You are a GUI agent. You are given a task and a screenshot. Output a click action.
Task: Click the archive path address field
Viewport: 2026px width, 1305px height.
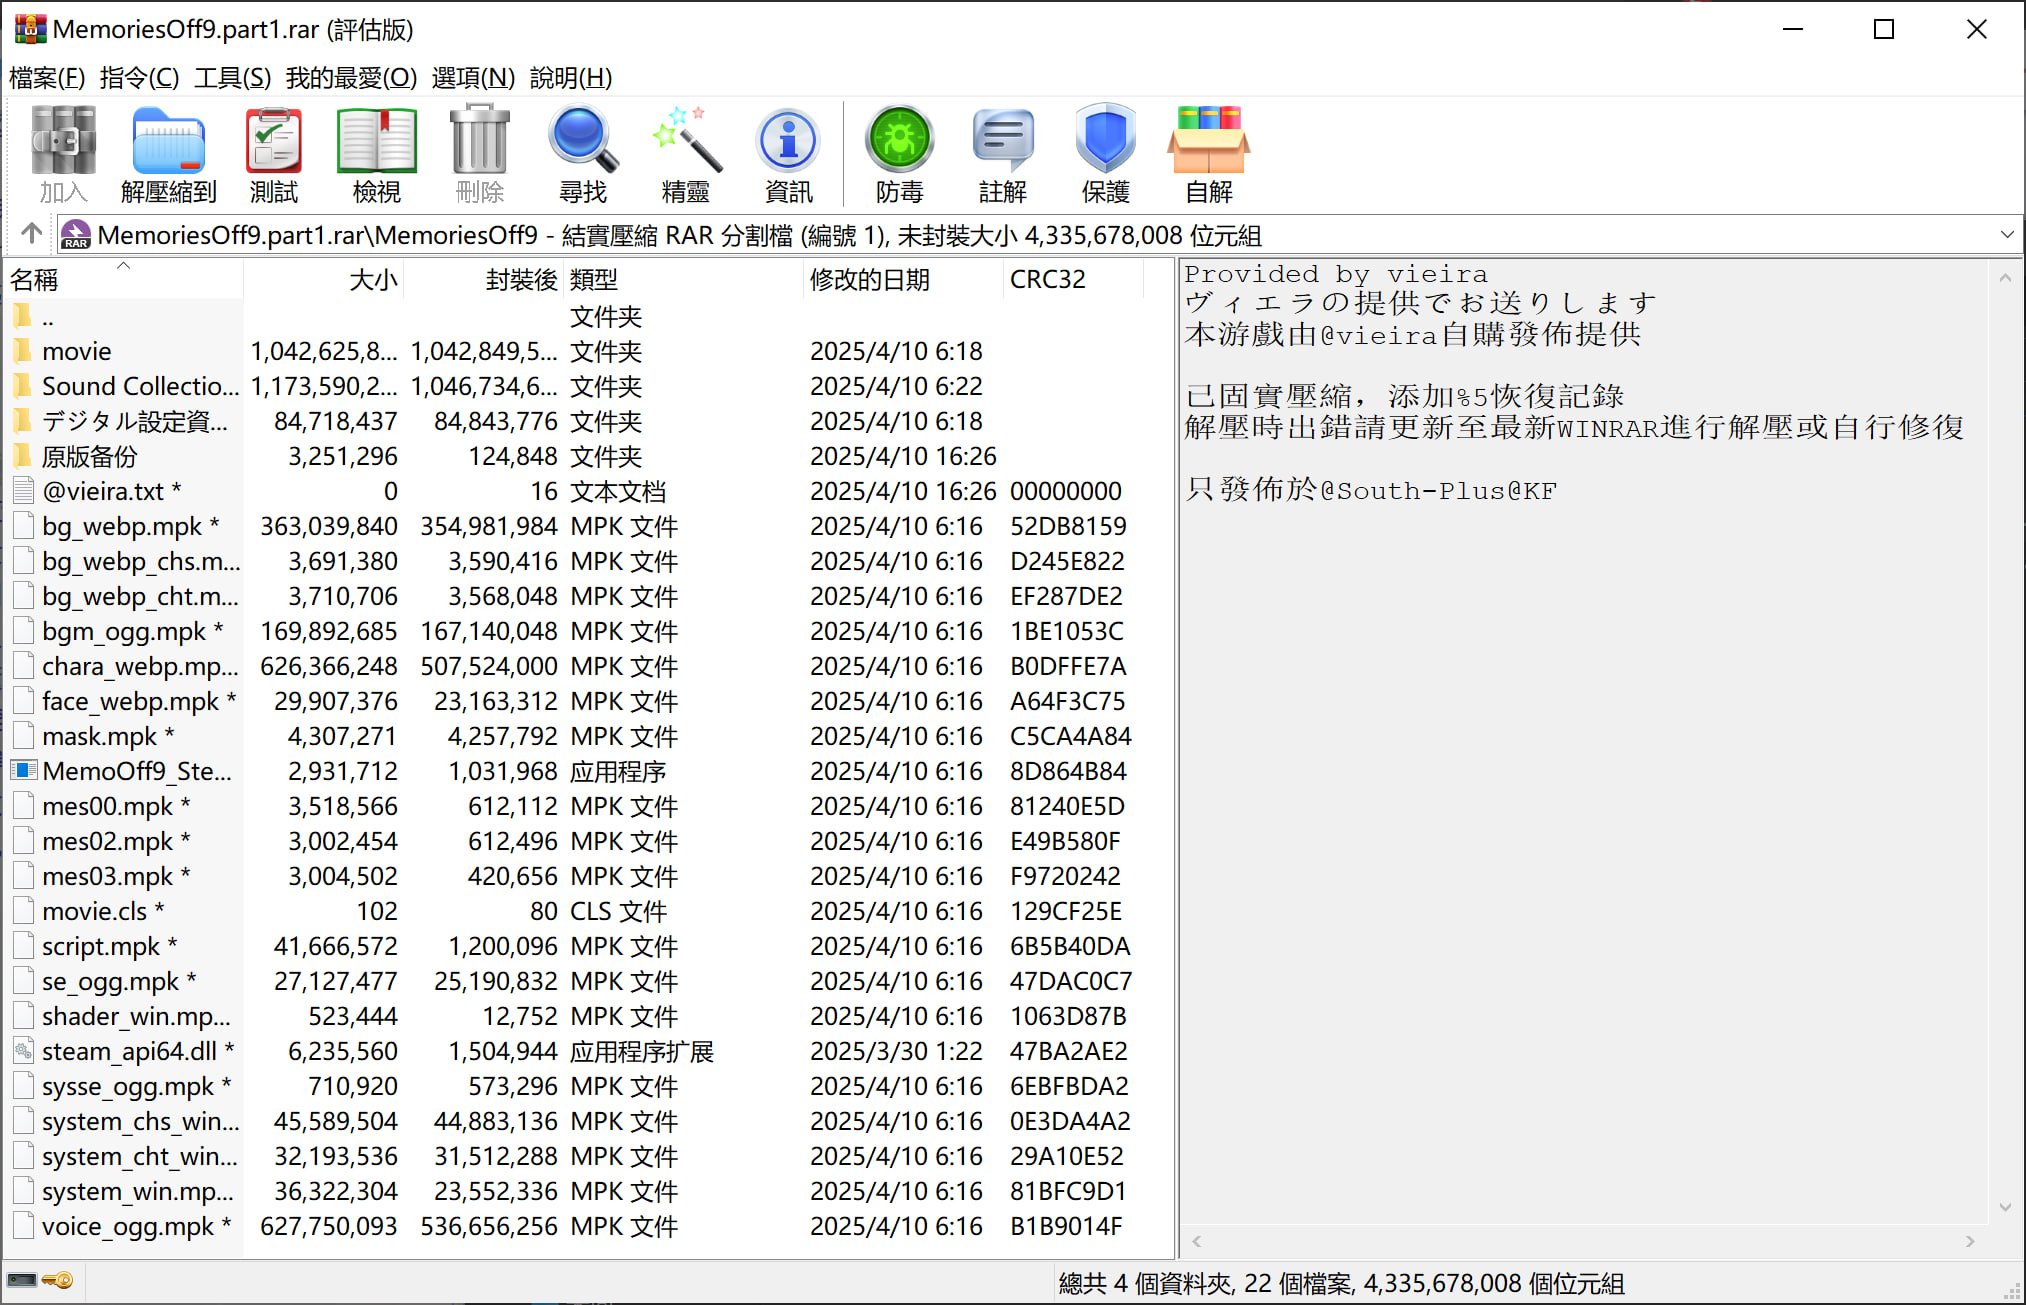1040,235
